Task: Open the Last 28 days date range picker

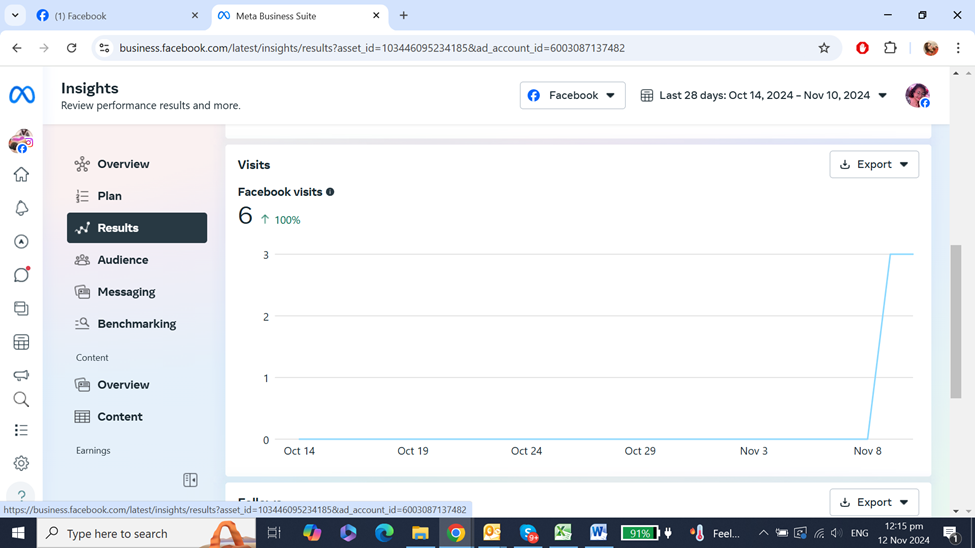Action: [x=764, y=95]
